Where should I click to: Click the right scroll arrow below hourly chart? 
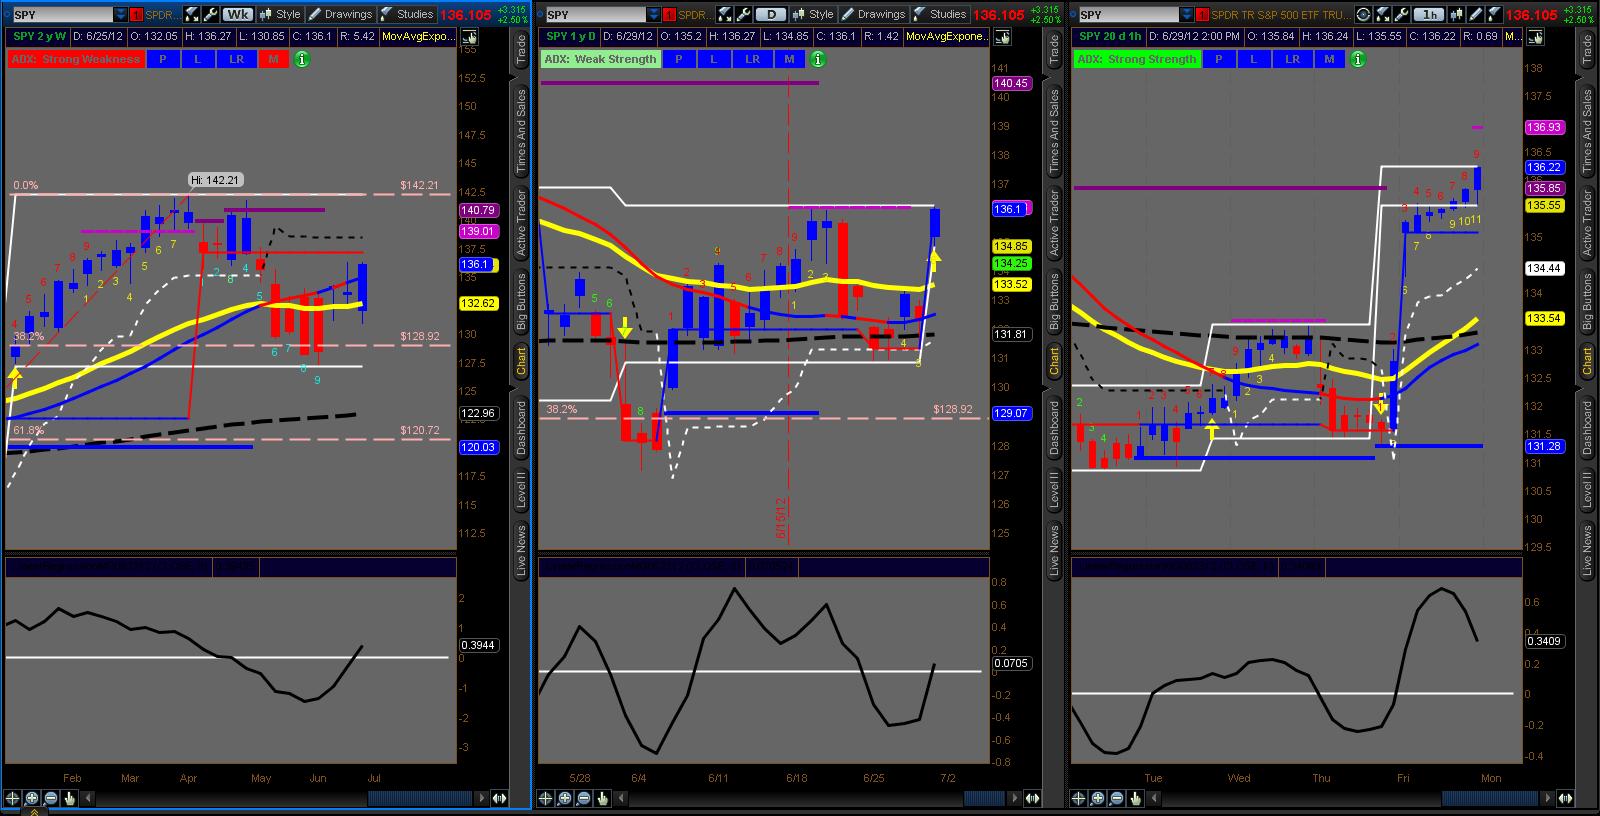pyautogui.click(x=1549, y=798)
